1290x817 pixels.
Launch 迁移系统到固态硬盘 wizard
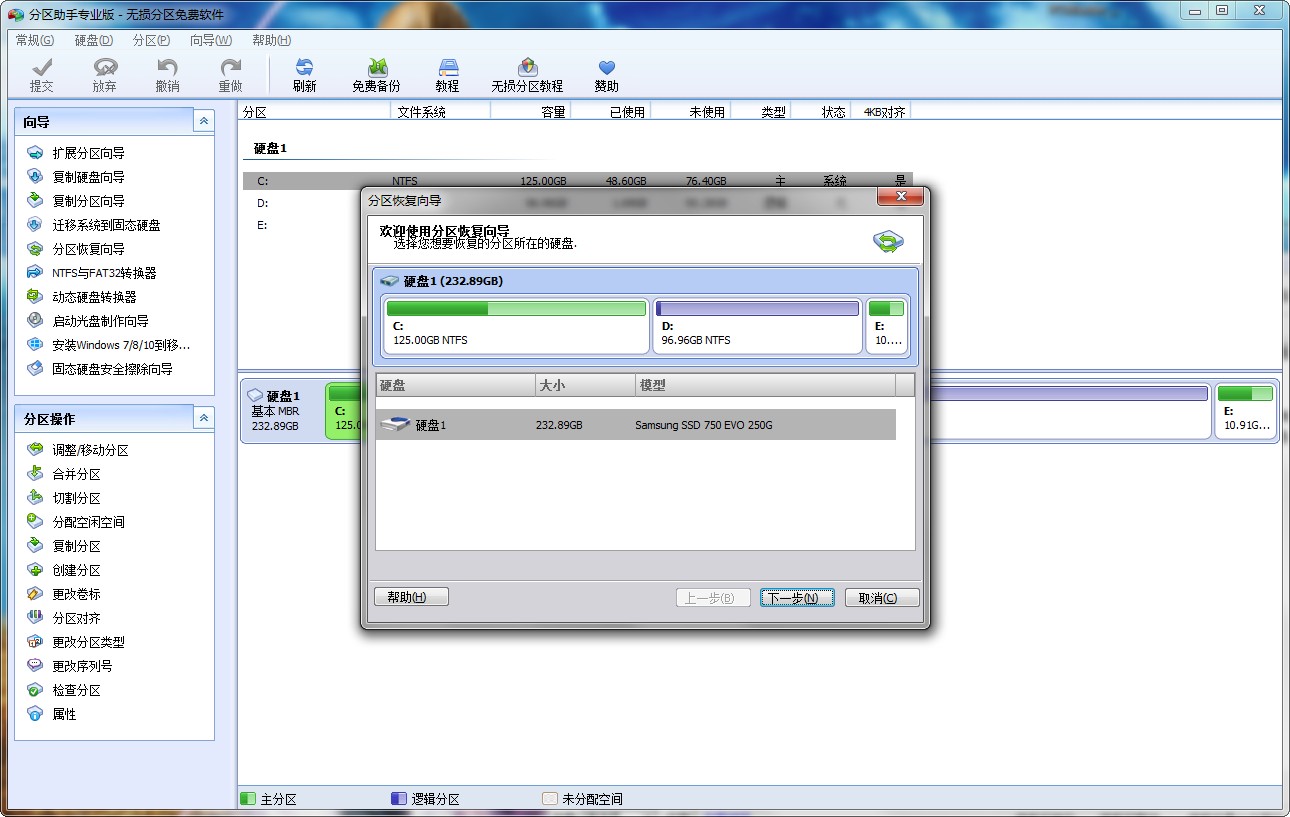[x=106, y=225]
